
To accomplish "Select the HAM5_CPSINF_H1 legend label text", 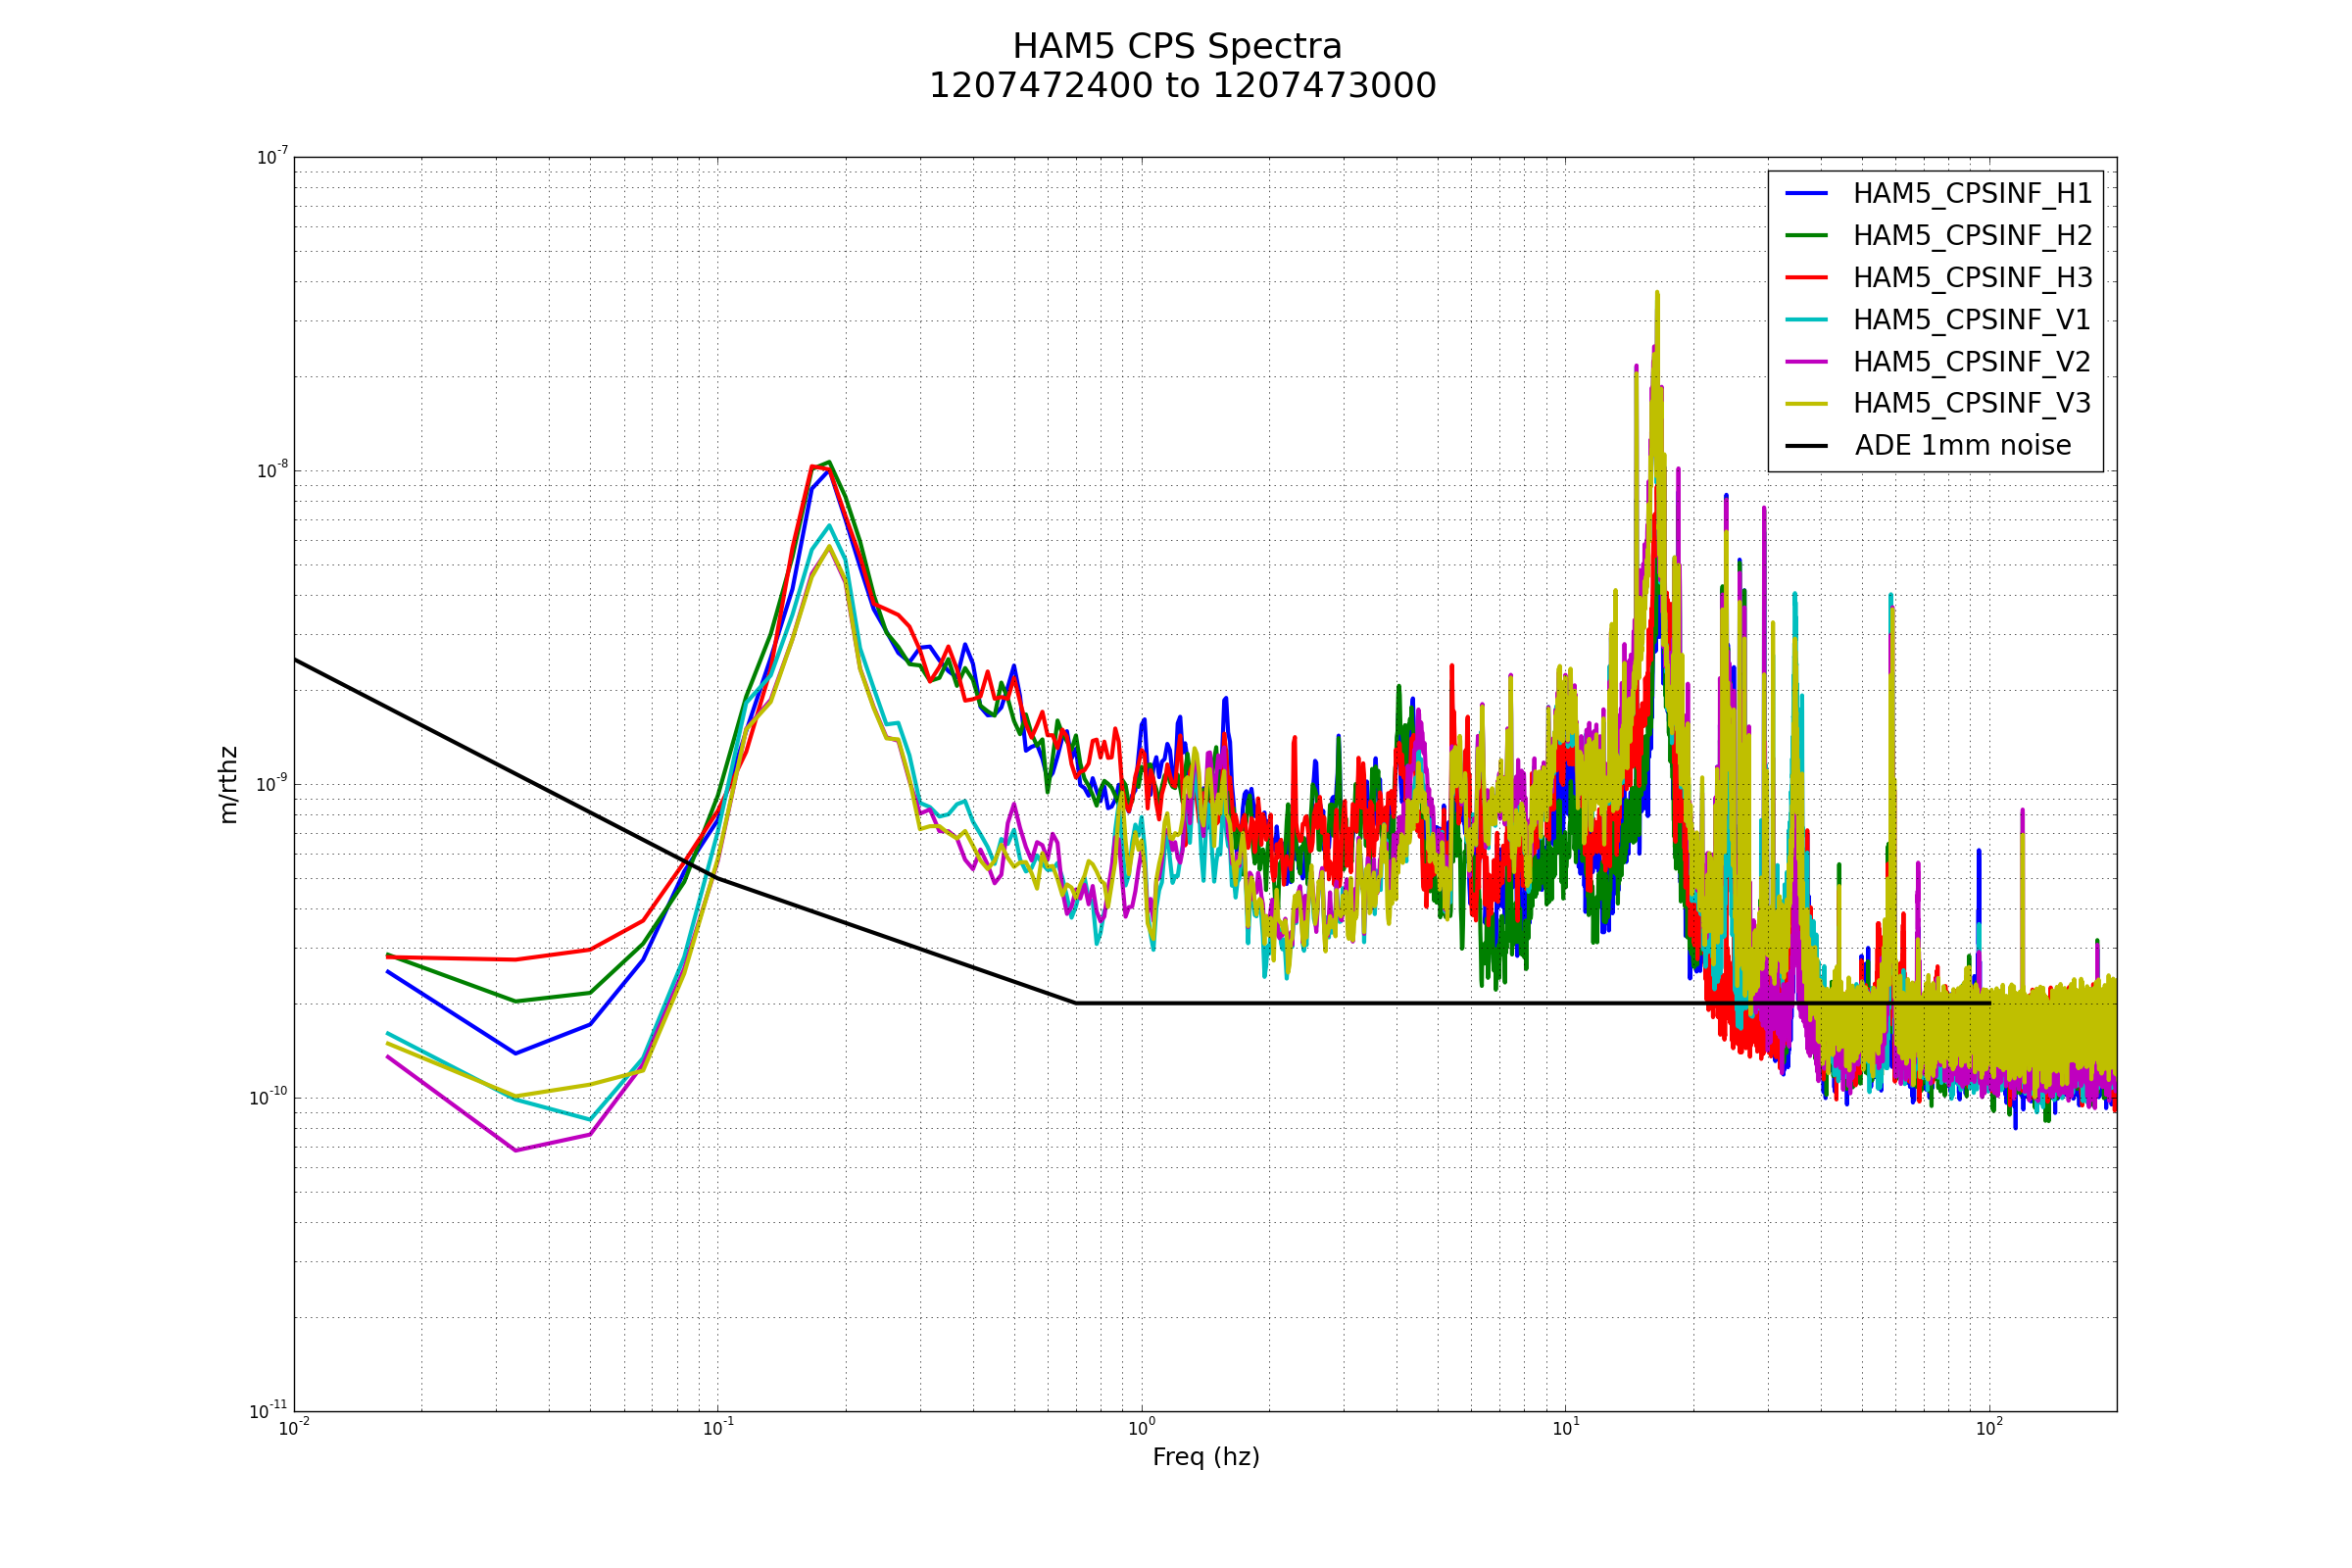I will coord(1972,194).
